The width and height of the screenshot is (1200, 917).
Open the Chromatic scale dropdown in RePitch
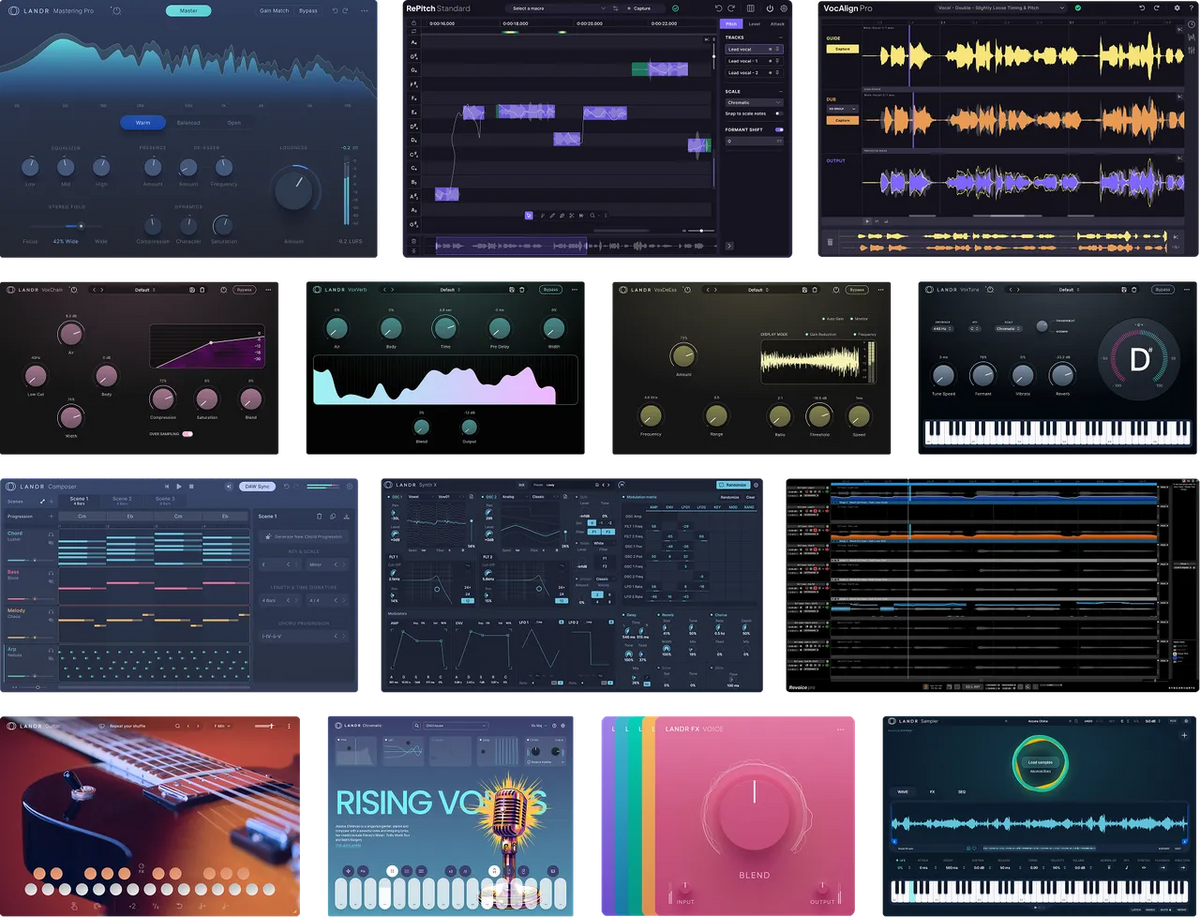(x=753, y=103)
